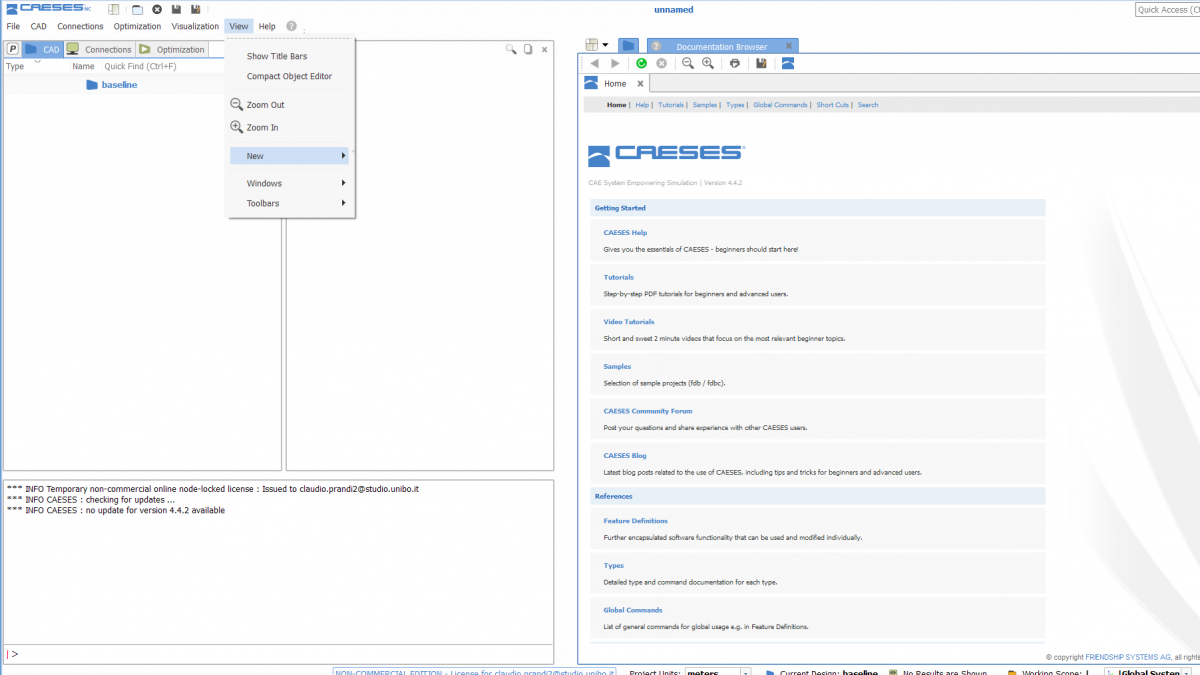1200x675 pixels.
Task: Click the Quick Access search field
Action: click(x=1167, y=9)
